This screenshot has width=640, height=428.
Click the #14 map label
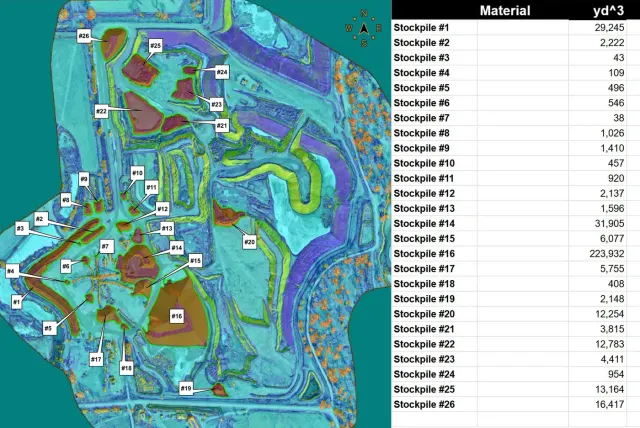(x=177, y=248)
